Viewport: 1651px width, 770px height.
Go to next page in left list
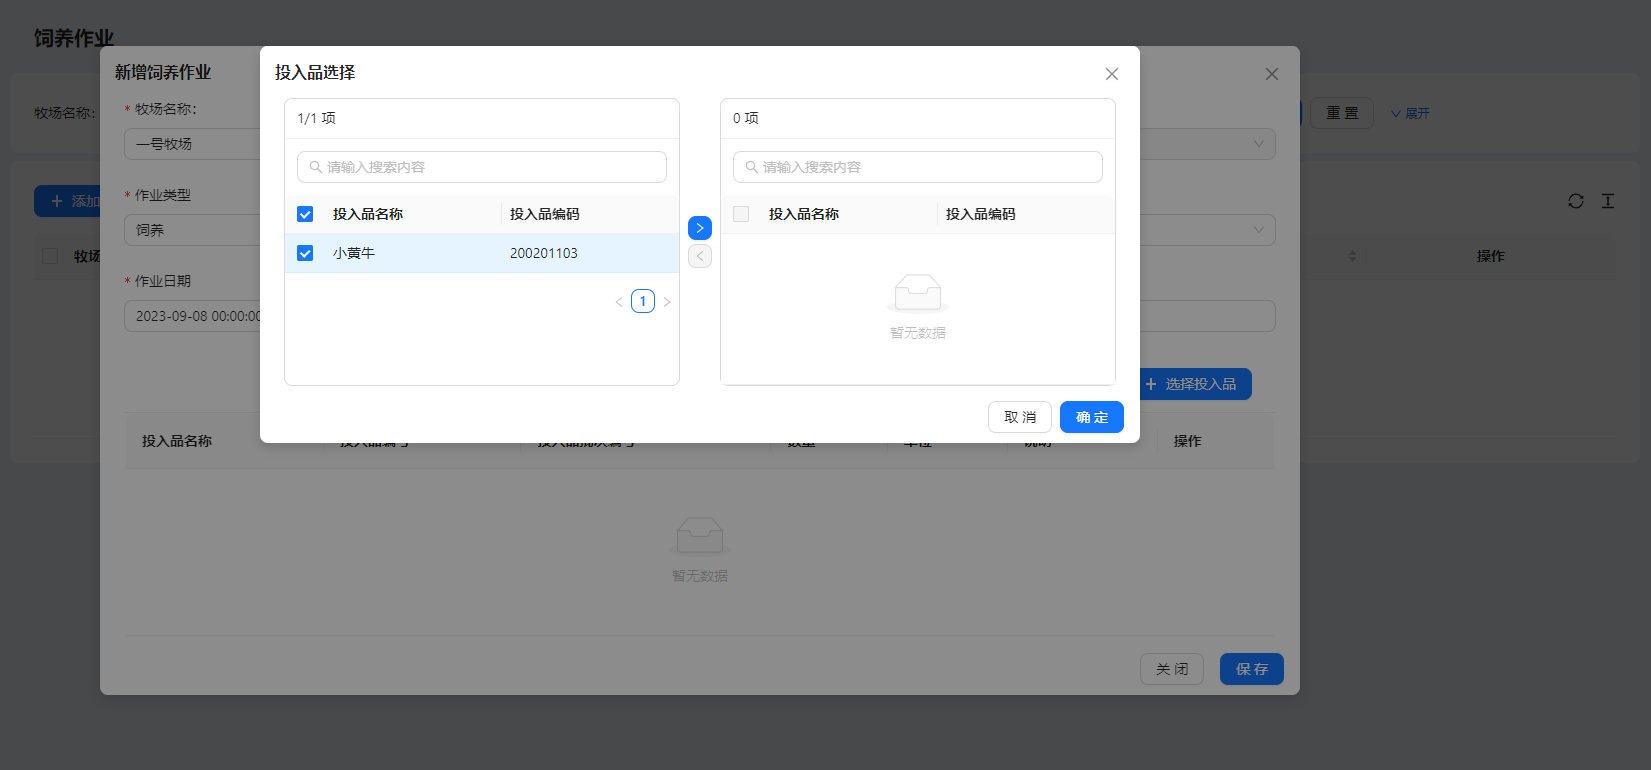667,301
